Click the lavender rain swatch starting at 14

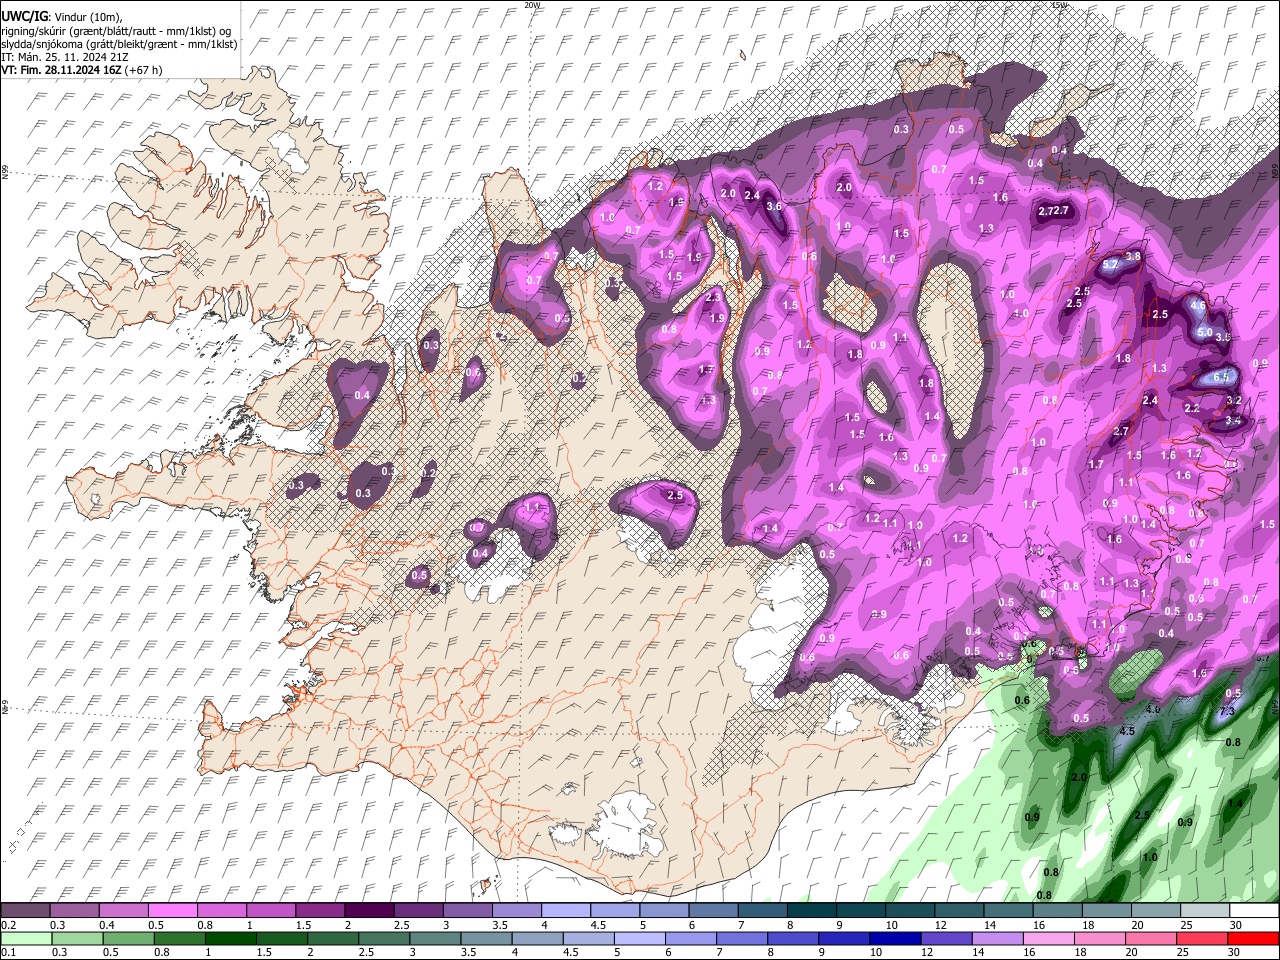coord(998,938)
